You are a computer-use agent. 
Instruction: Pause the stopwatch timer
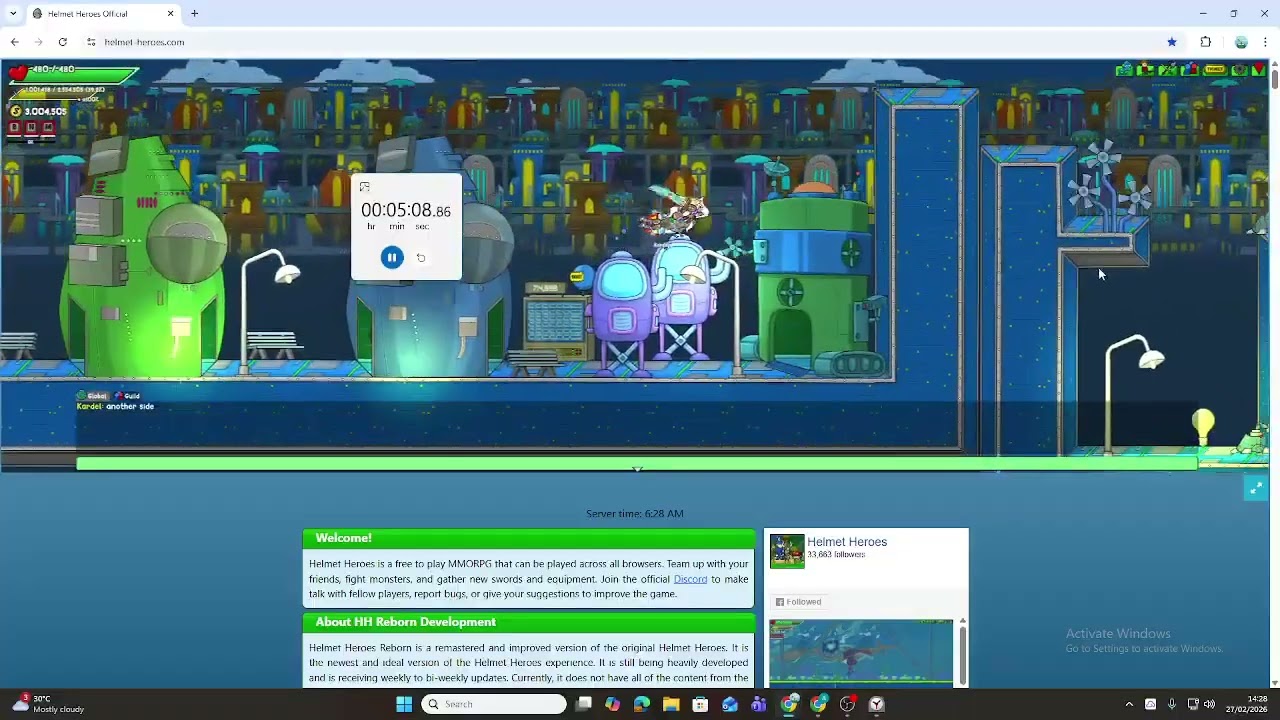[392, 258]
